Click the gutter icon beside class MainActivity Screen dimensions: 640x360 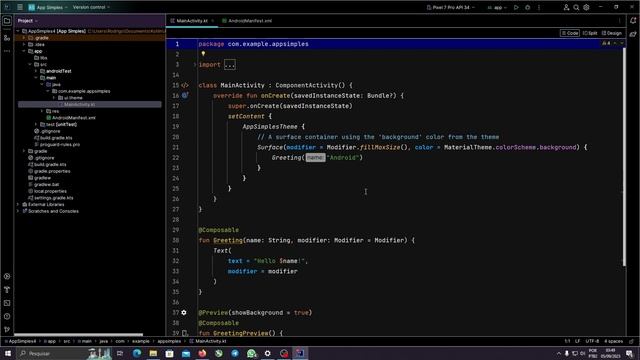click(x=185, y=85)
